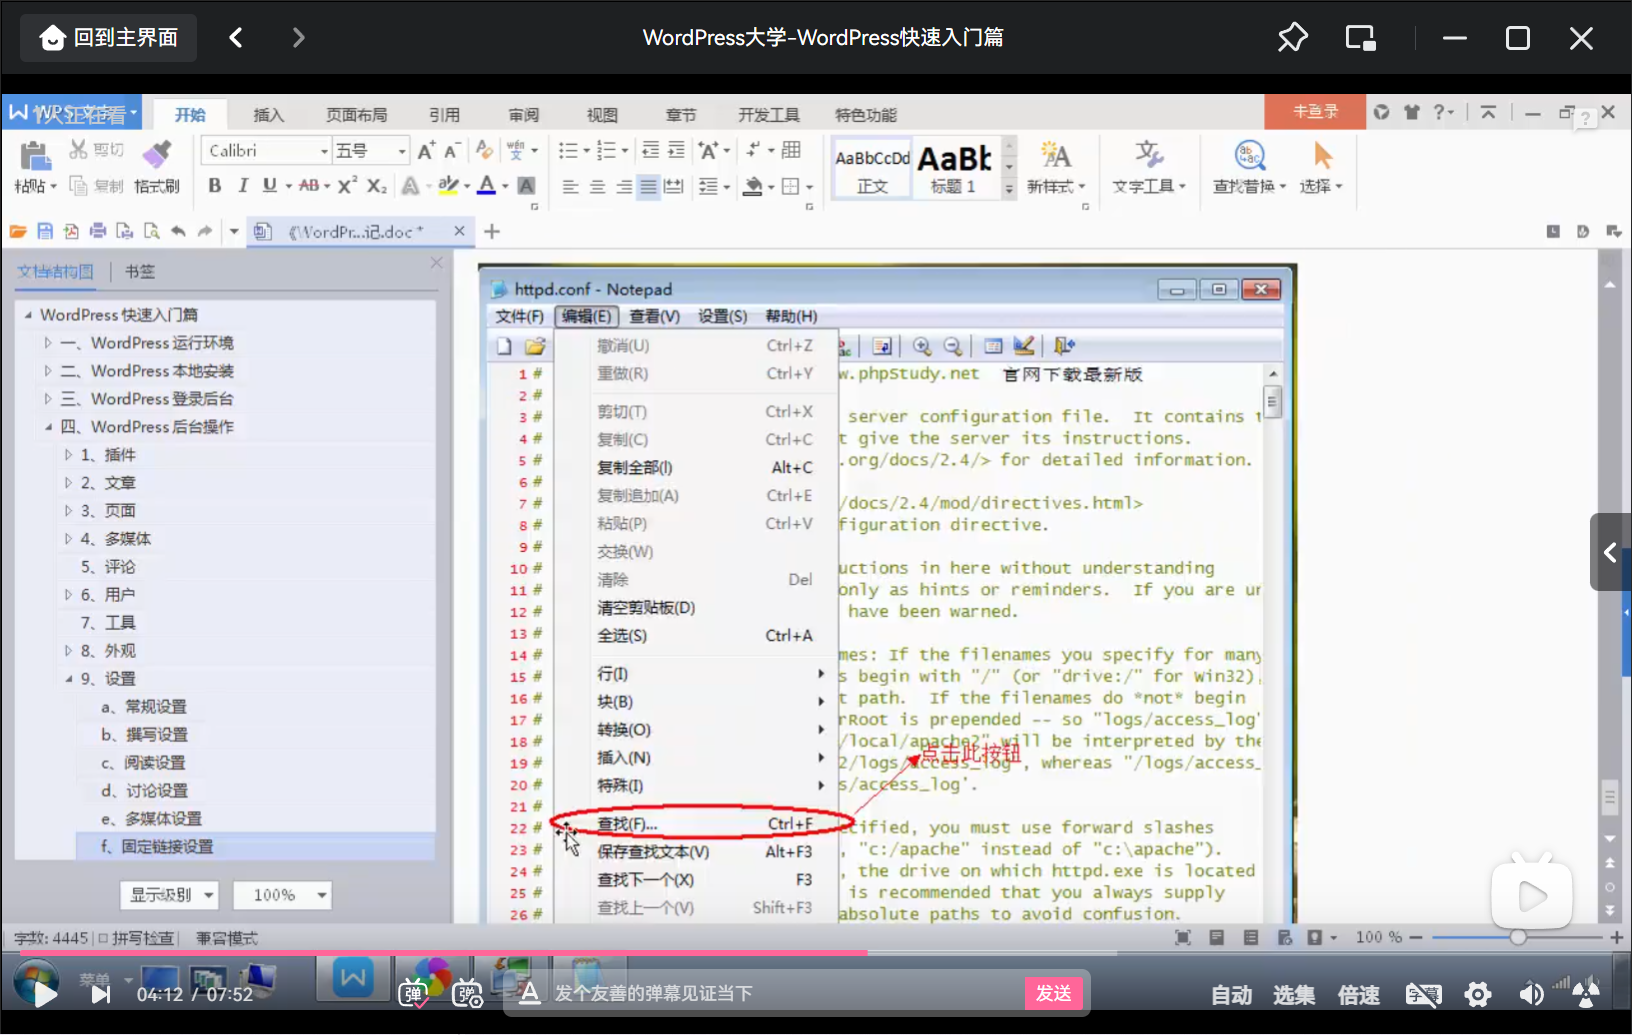Open the font name Calibri dropdown

[324, 151]
